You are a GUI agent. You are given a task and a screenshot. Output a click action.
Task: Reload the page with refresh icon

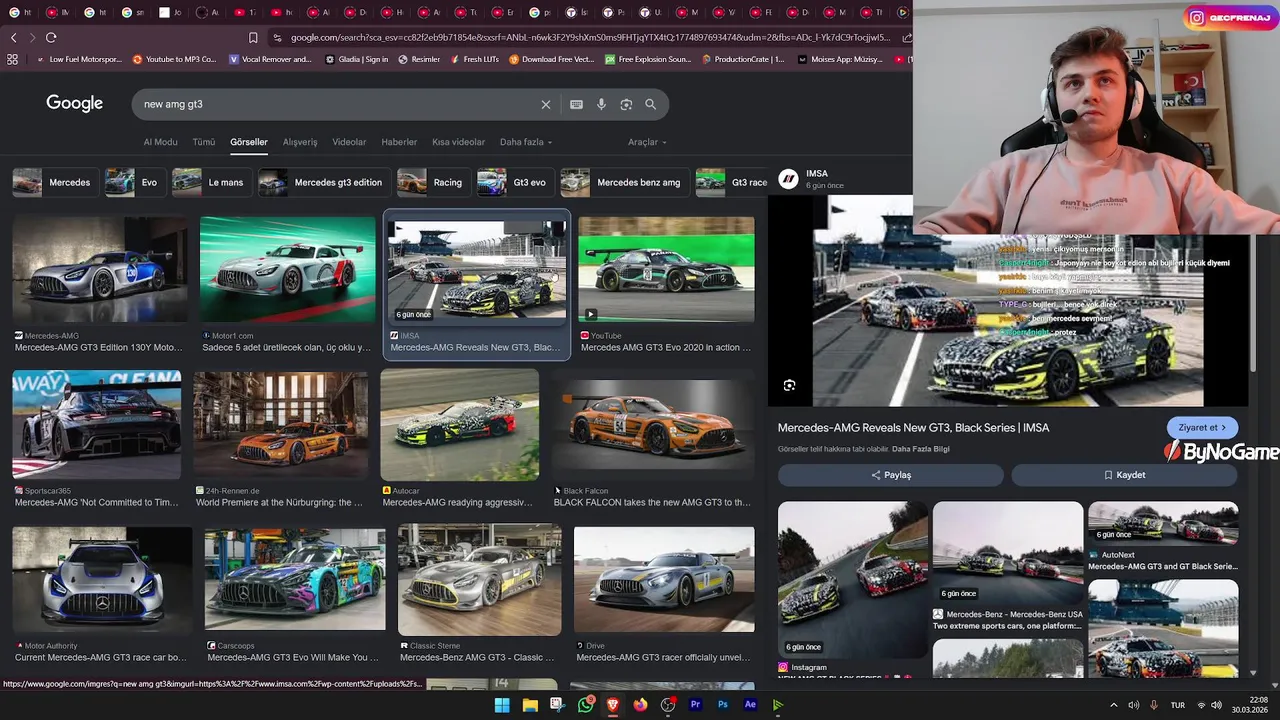pyautogui.click(x=51, y=37)
